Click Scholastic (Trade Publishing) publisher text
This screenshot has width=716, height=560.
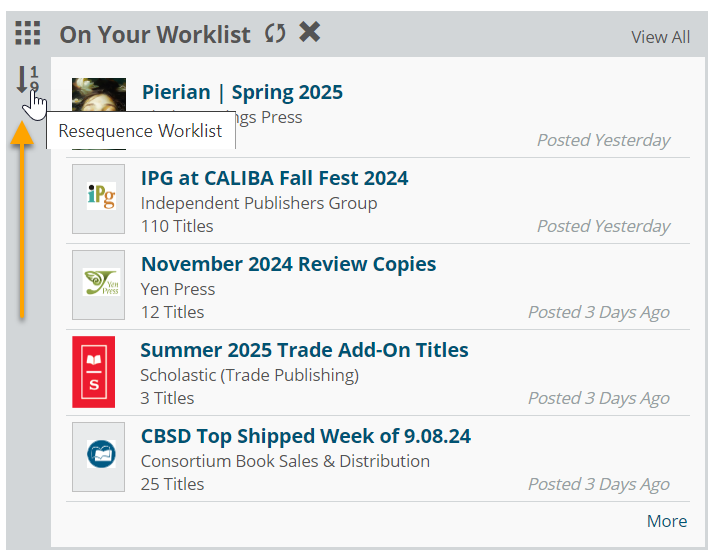(x=249, y=375)
